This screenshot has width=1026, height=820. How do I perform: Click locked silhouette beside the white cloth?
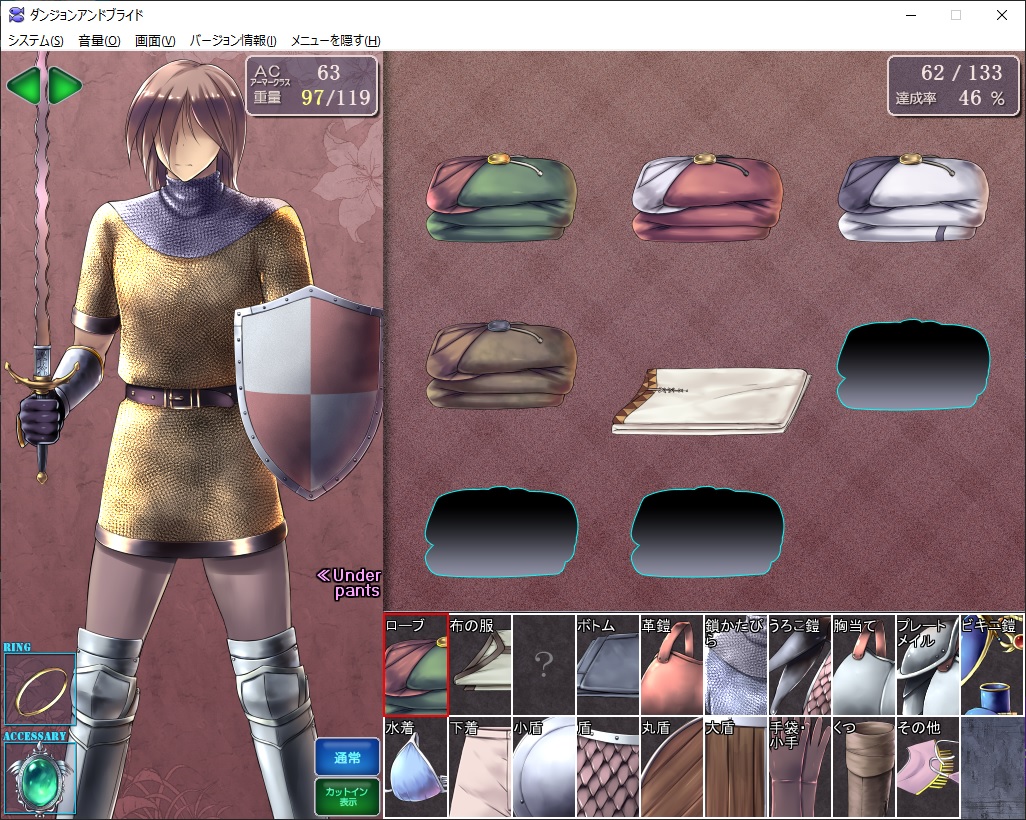pyautogui.click(x=913, y=365)
